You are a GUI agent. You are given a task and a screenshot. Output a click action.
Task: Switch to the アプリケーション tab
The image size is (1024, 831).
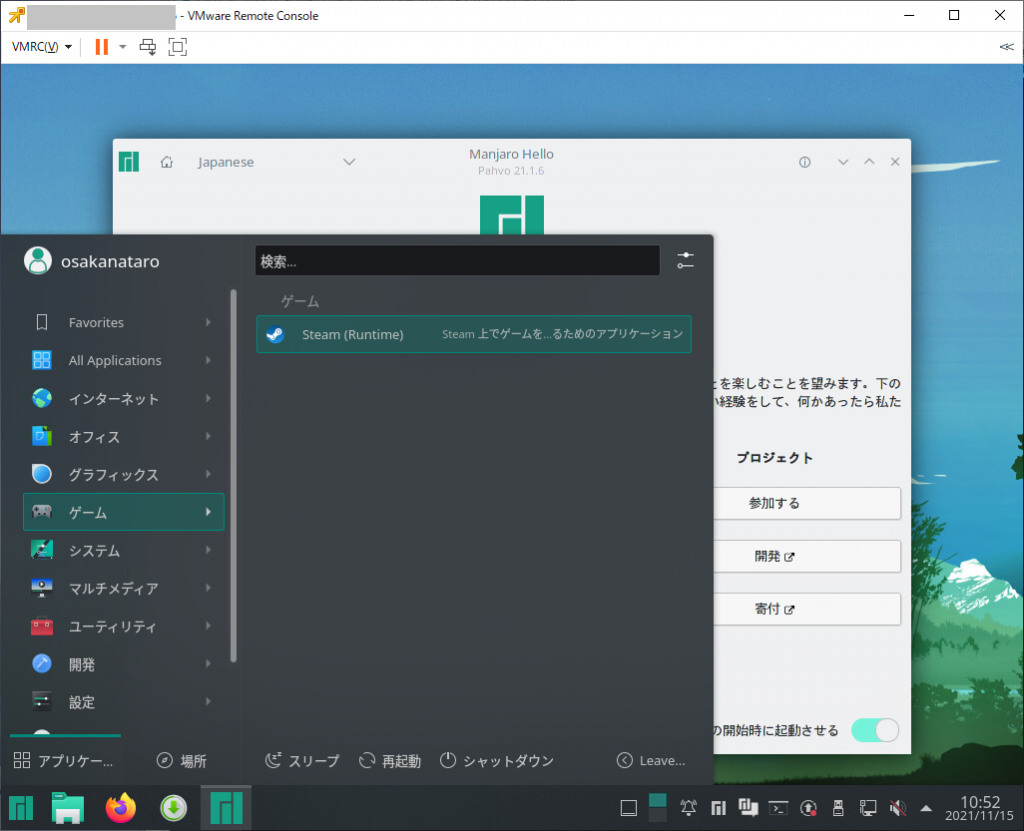[64, 760]
